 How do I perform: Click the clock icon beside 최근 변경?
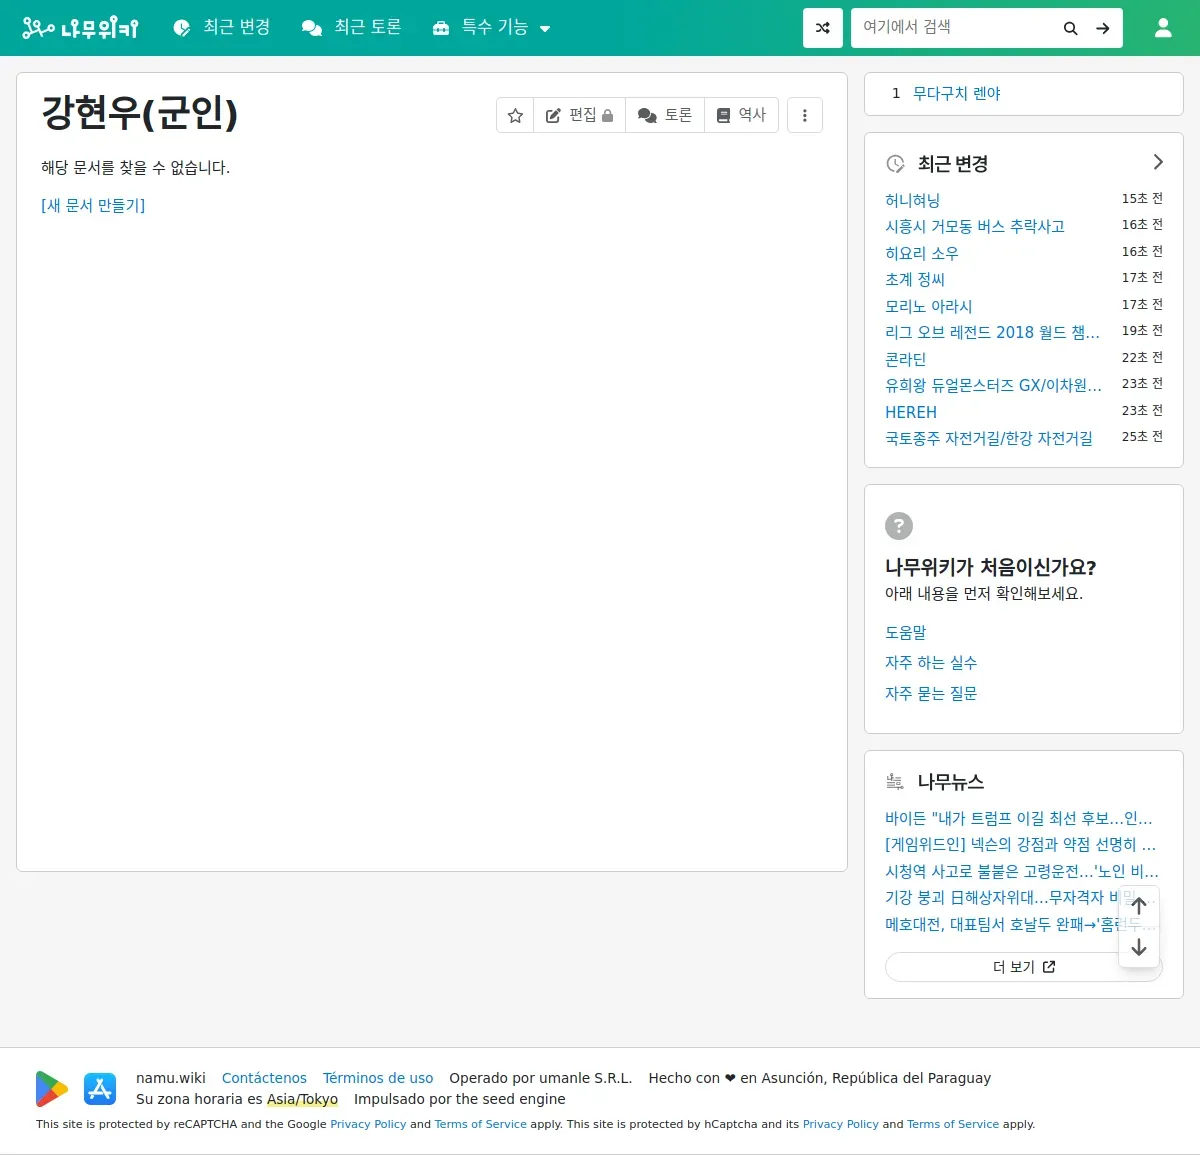click(896, 164)
